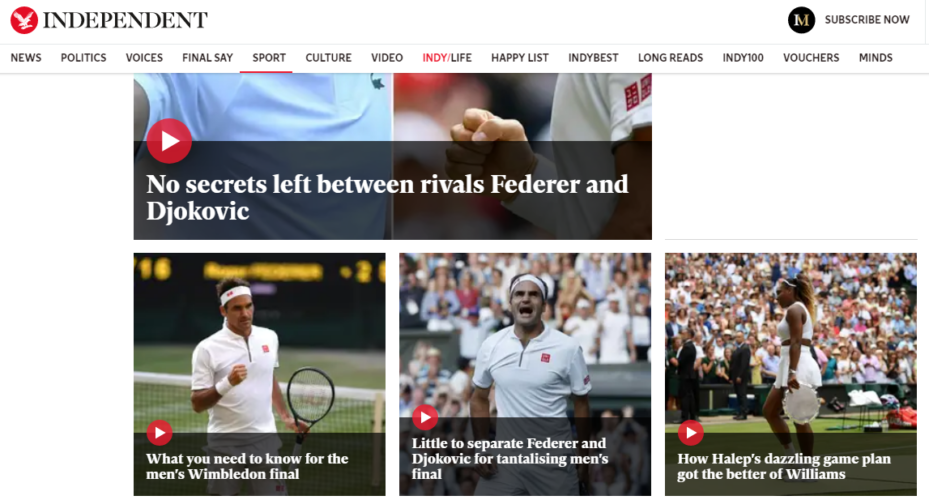
Task: Open the Vouchers menu link
Action: (811, 58)
